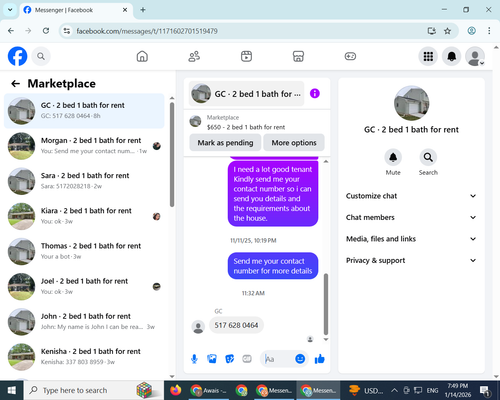Choose a sticker using the sticker icon
Image resolution: width=500 pixels, height=400 pixels.
coord(229,359)
